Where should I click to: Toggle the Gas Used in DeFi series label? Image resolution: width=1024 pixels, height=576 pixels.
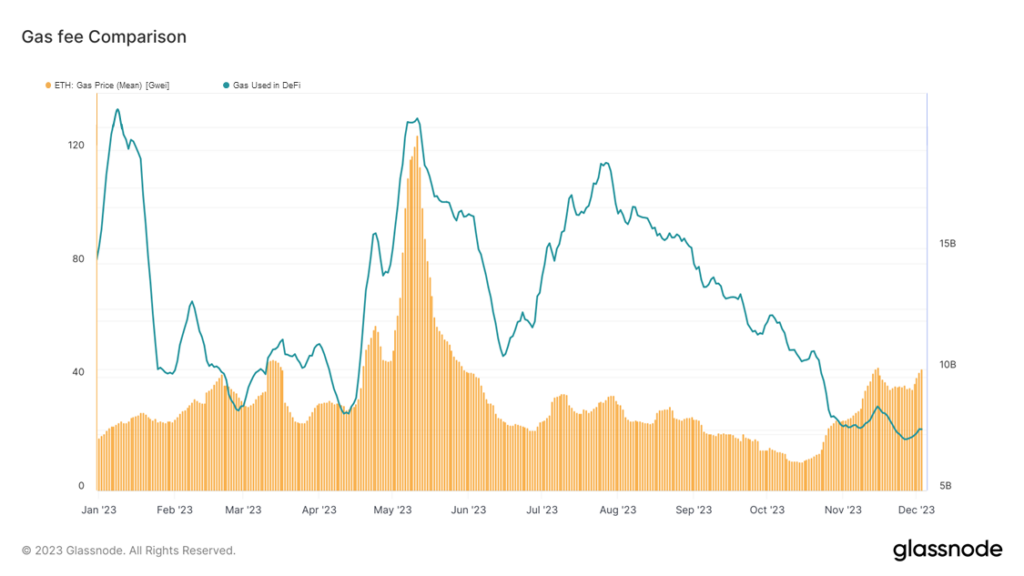tap(267, 86)
